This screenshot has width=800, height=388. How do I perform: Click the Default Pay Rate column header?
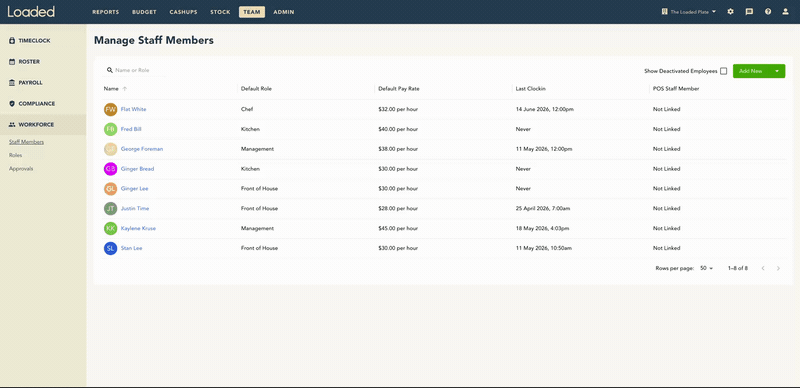click(x=399, y=89)
